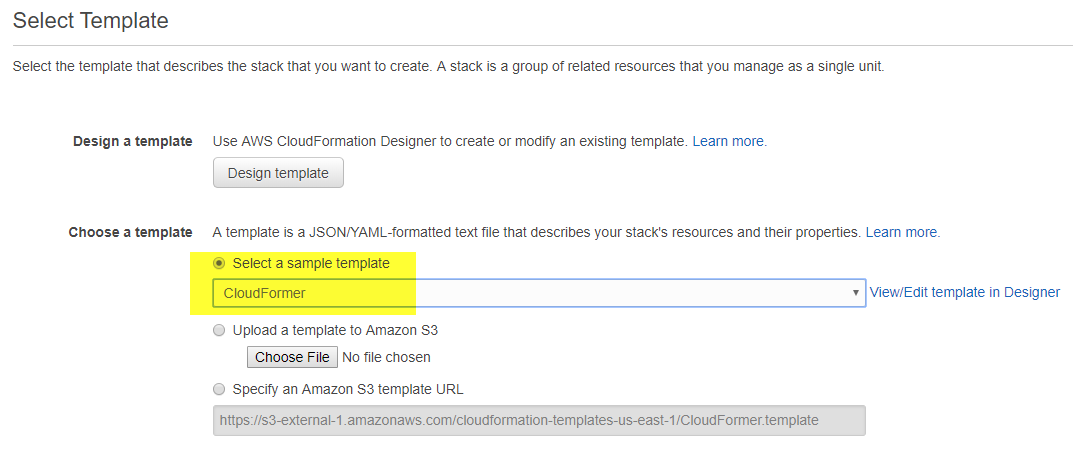Click the stack description paragraph text
This screenshot has height=456, width=1073.
click(448, 67)
